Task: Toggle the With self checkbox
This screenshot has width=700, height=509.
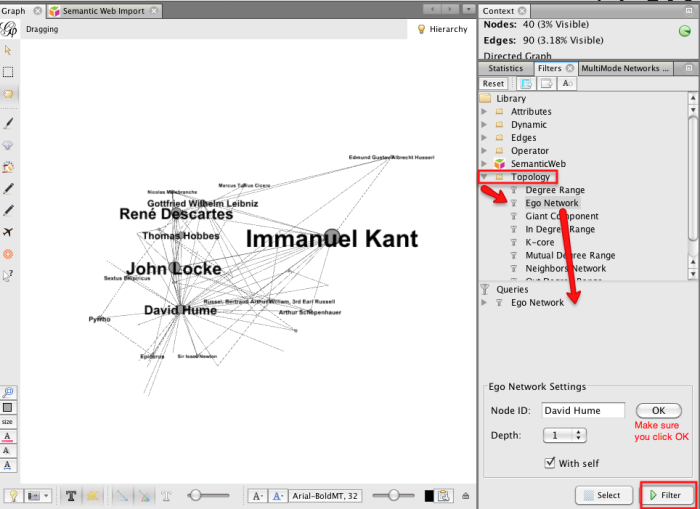Action: coord(551,462)
